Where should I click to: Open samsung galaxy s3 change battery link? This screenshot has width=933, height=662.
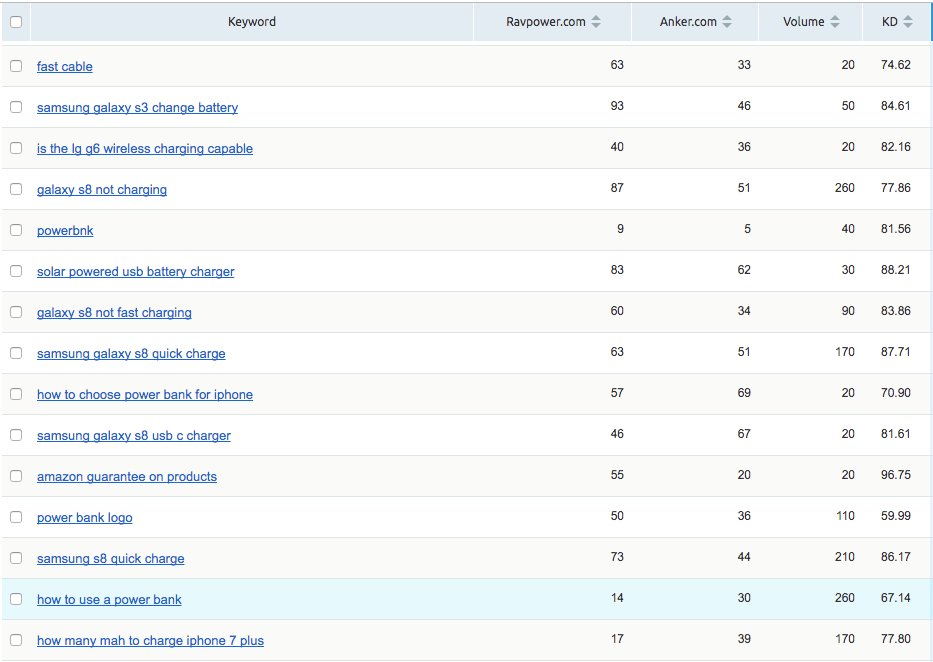pos(137,108)
